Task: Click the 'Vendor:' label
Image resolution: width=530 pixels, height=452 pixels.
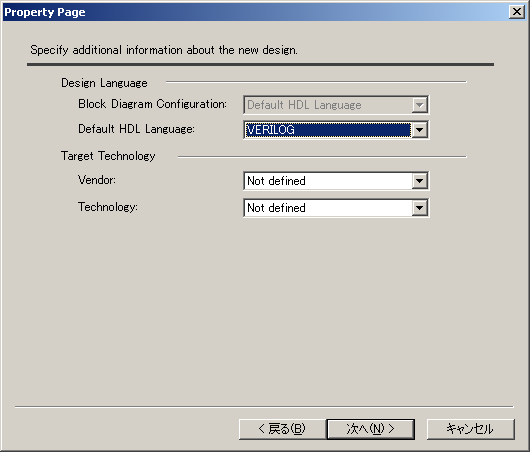Action: pos(97,180)
